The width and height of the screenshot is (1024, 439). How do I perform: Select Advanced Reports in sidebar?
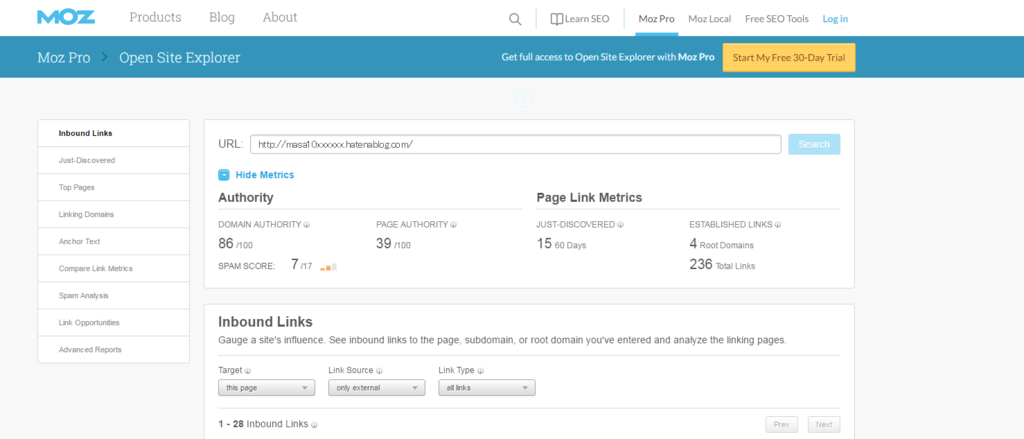(x=114, y=350)
